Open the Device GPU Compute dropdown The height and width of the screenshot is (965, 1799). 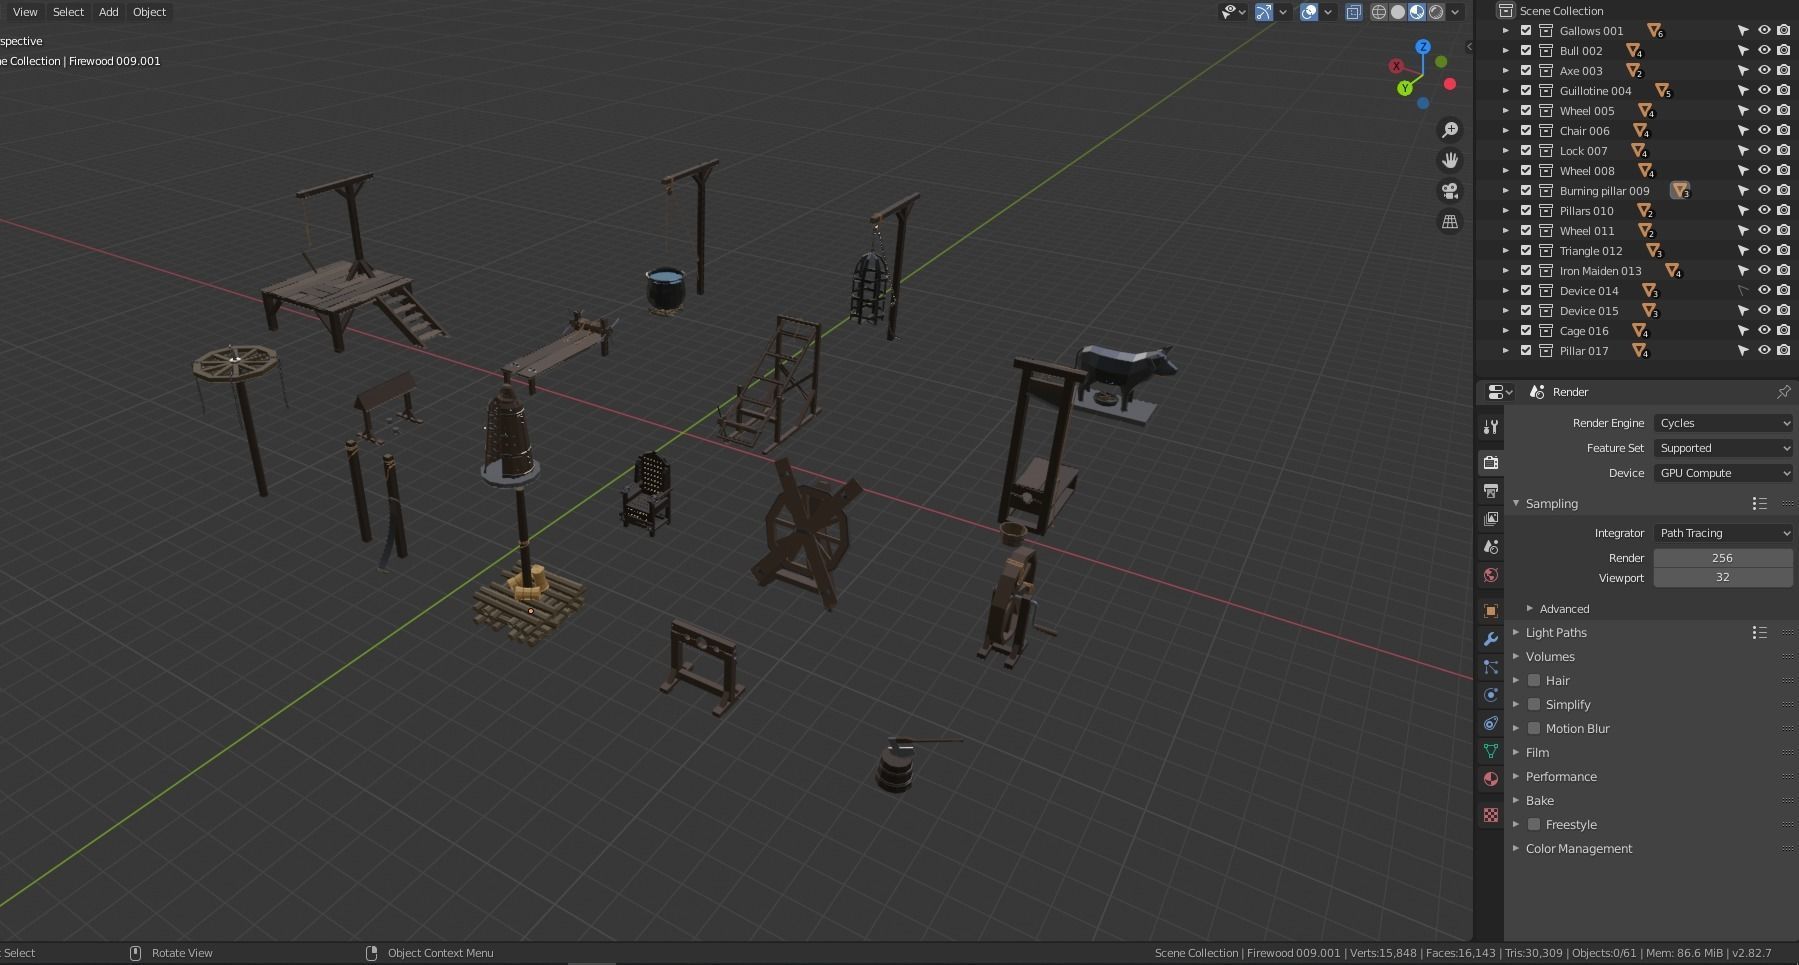click(x=1723, y=473)
